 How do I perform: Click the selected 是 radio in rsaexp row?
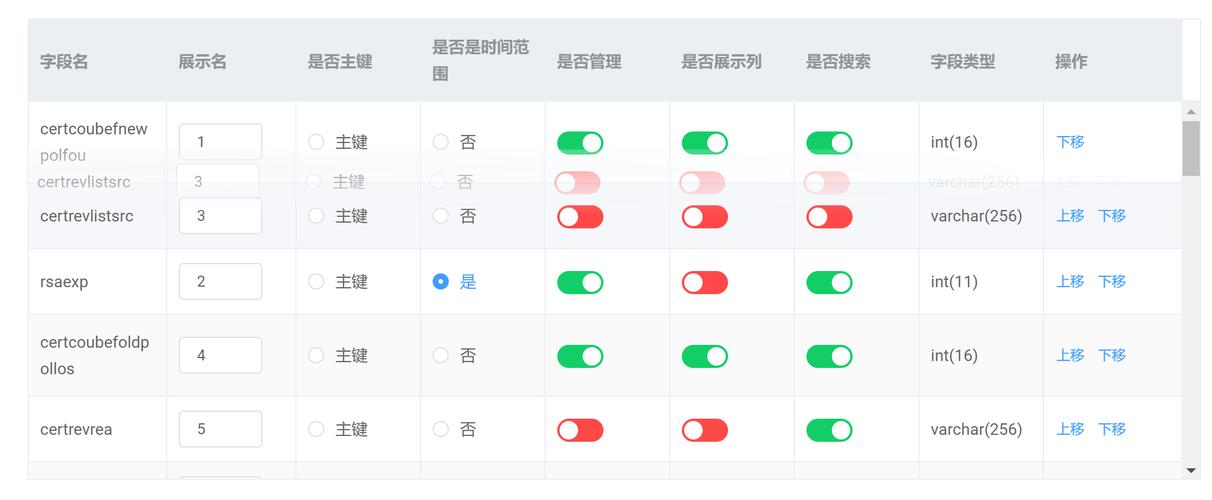pos(441,282)
